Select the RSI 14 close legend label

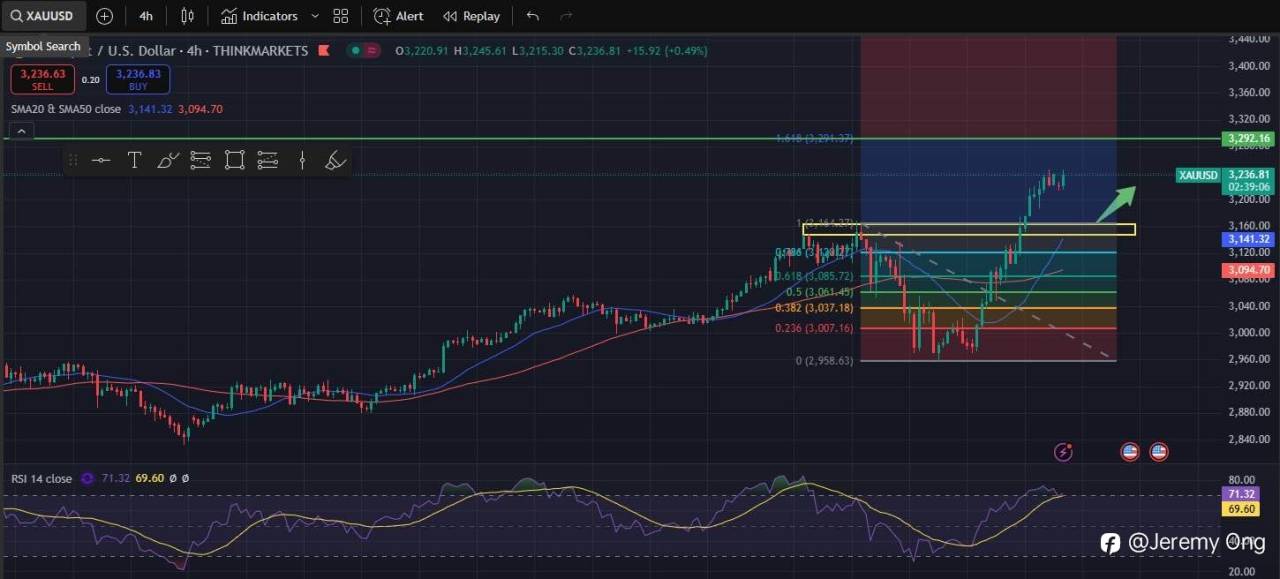coord(41,479)
